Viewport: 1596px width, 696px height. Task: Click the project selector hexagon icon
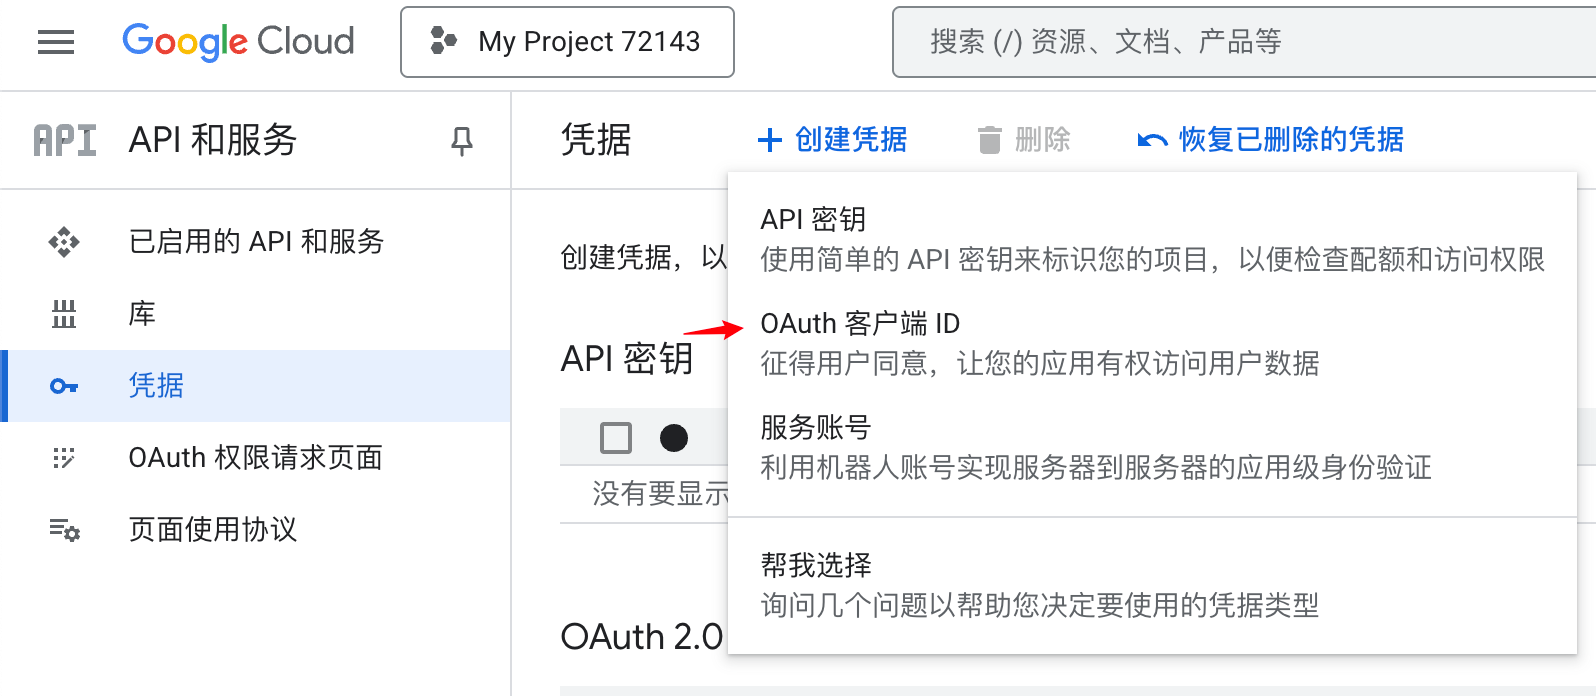click(x=443, y=41)
